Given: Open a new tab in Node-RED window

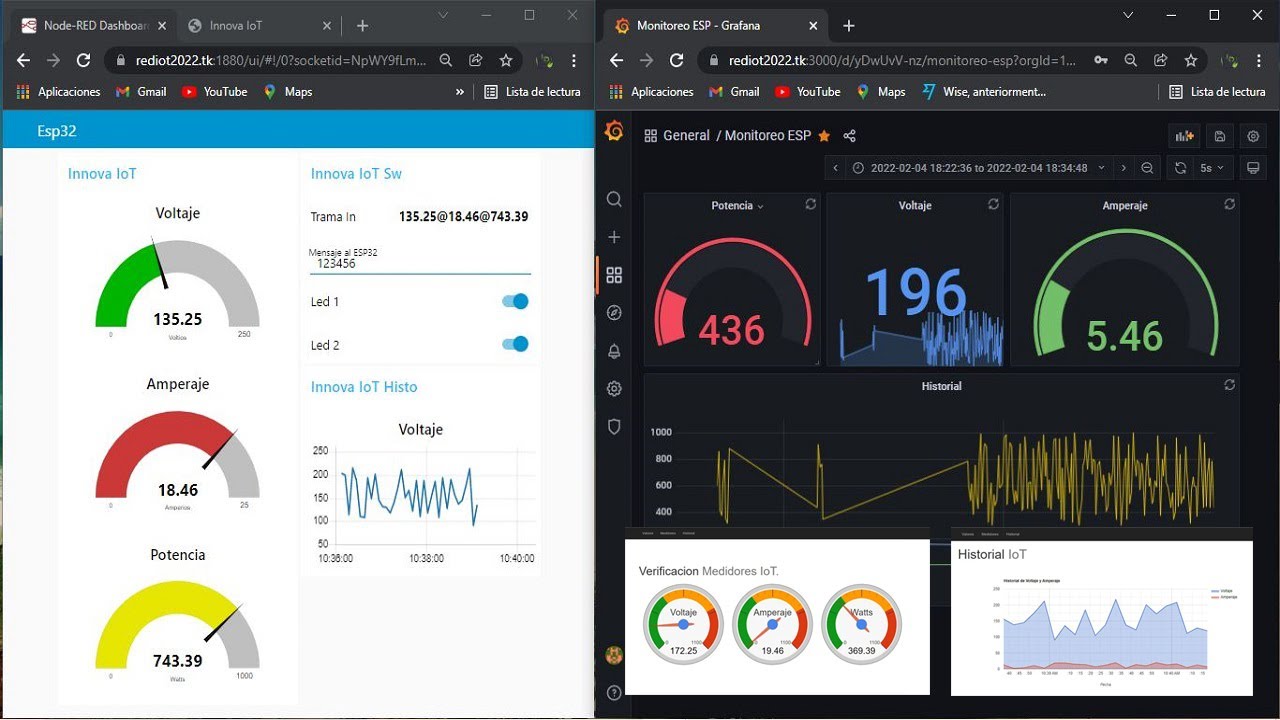Looking at the screenshot, I should [362, 26].
